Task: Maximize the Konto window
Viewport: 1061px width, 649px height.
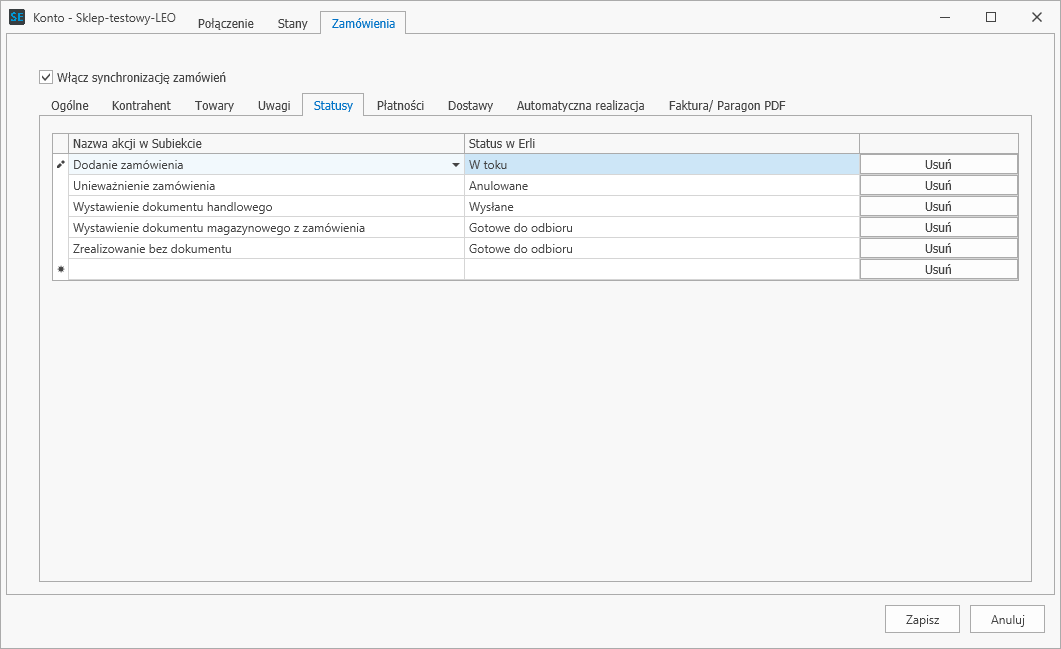Action: (991, 17)
